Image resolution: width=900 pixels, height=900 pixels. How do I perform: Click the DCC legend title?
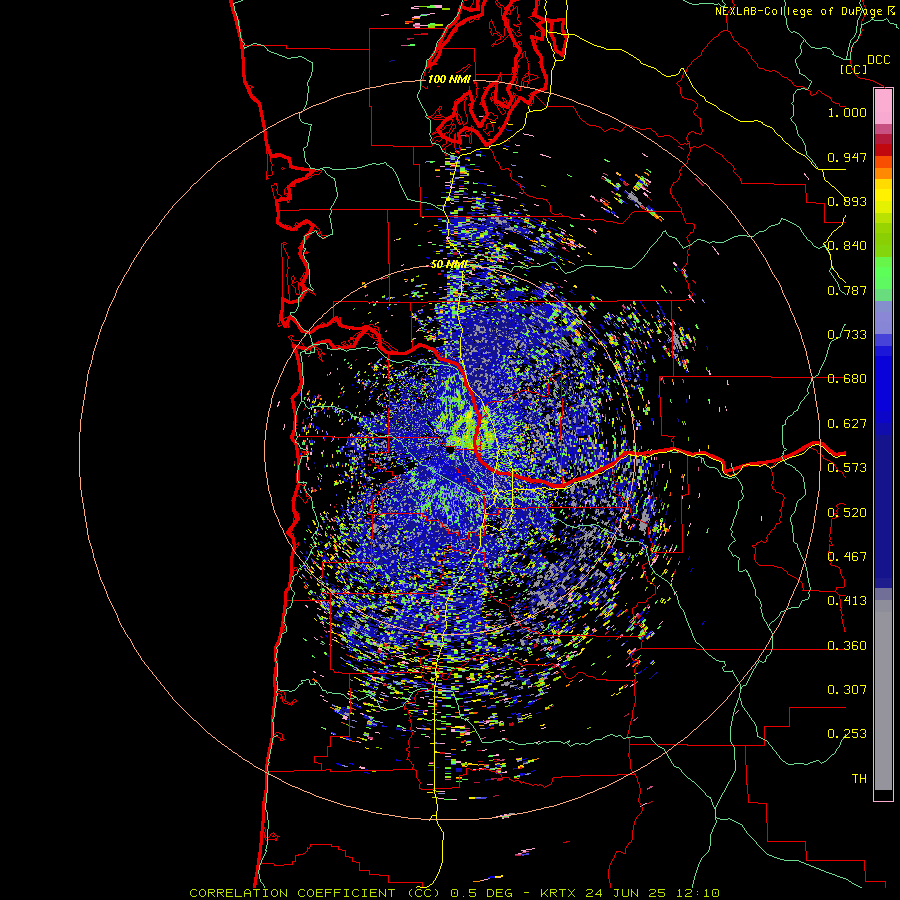878,60
